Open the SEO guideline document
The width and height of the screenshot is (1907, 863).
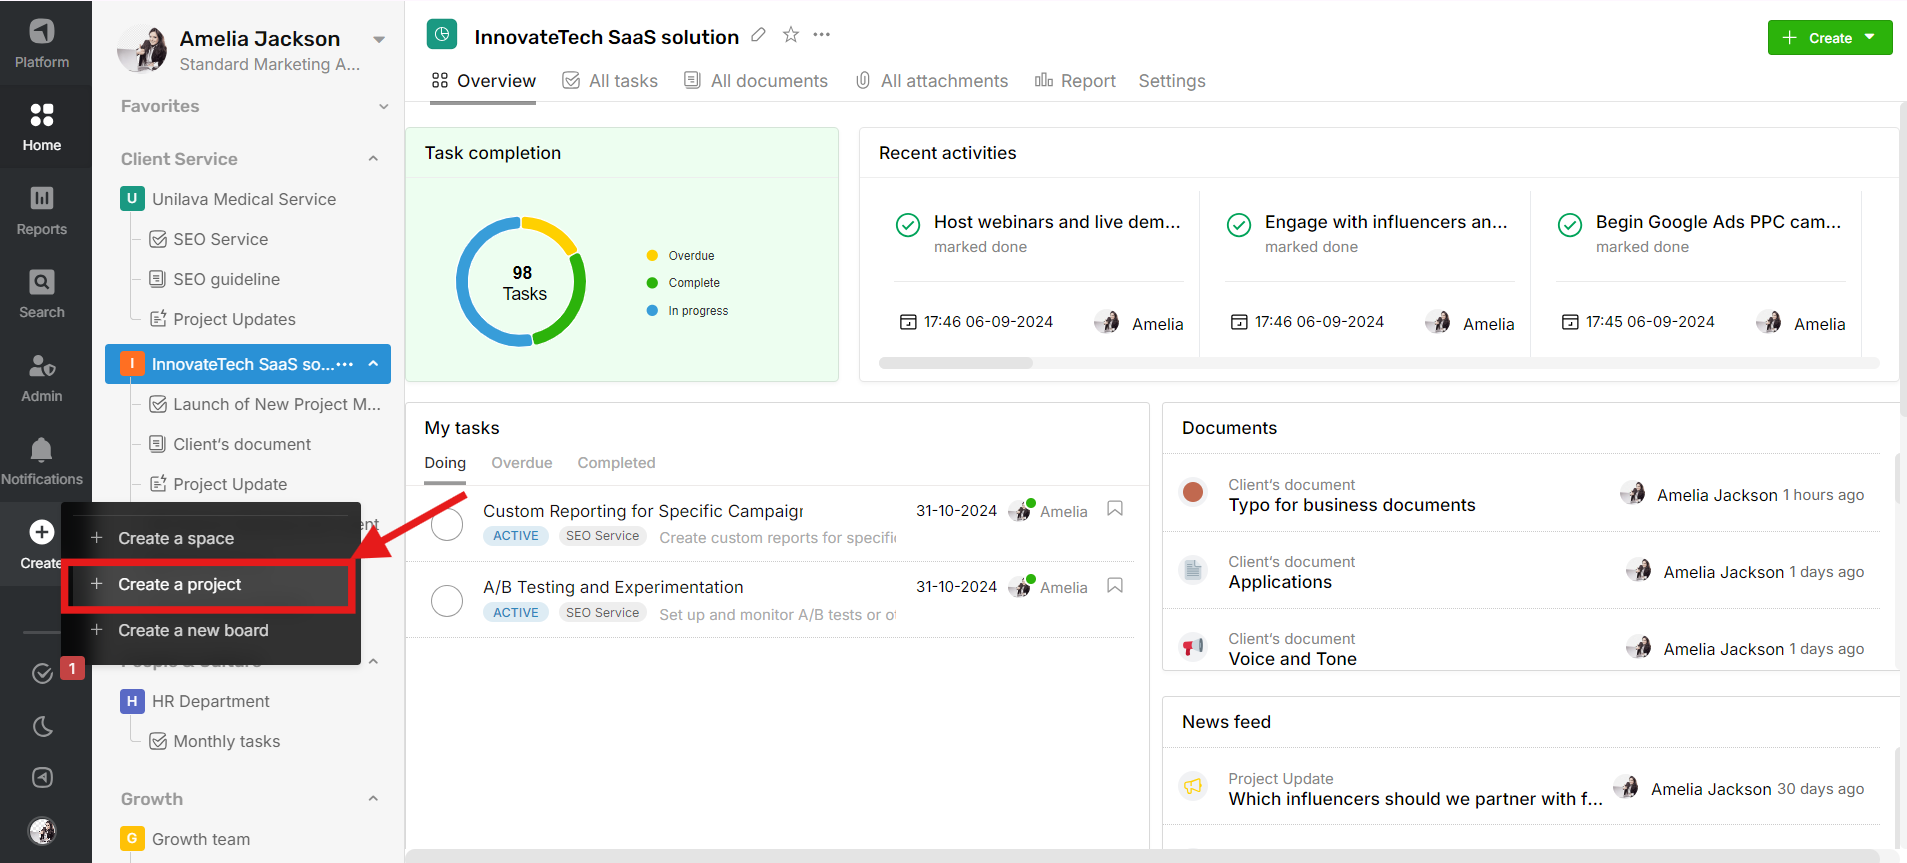click(x=226, y=279)
